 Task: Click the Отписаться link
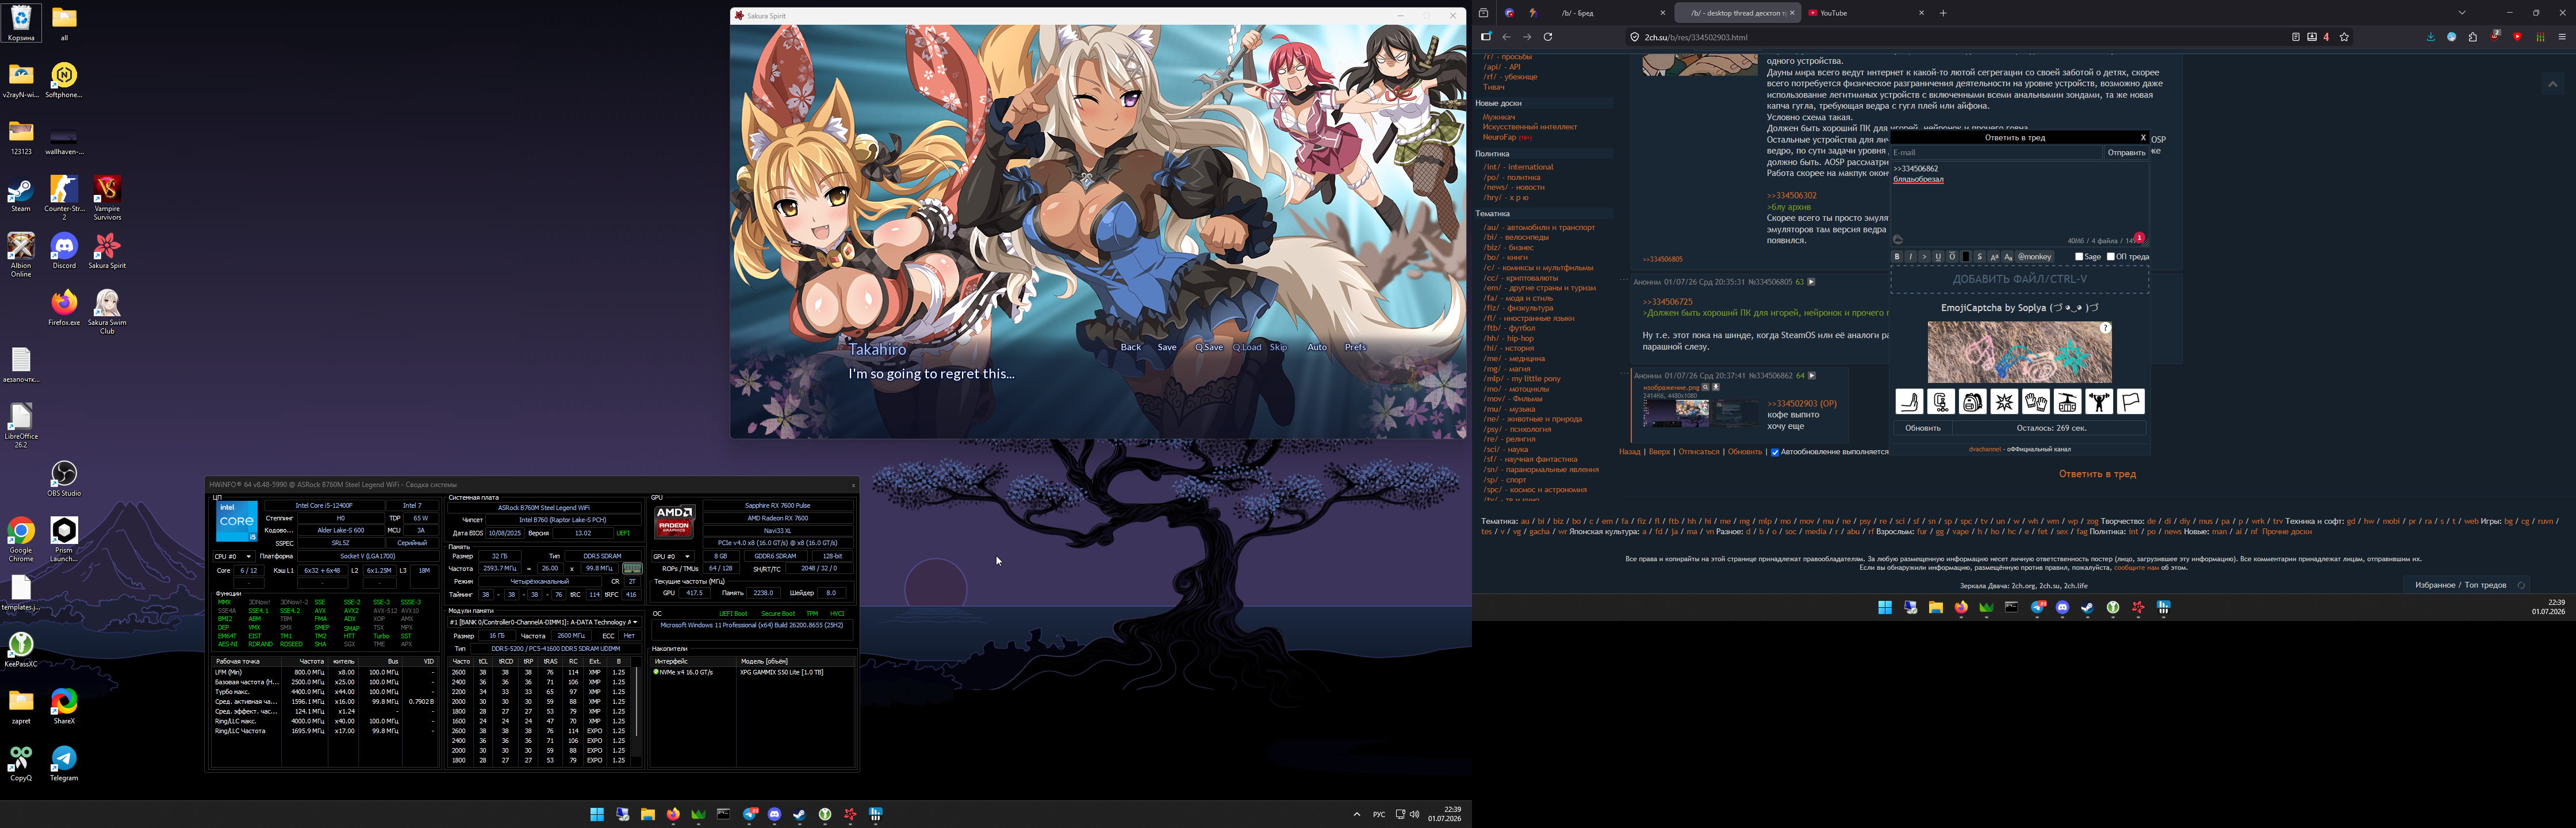[x=1699, y=452]
